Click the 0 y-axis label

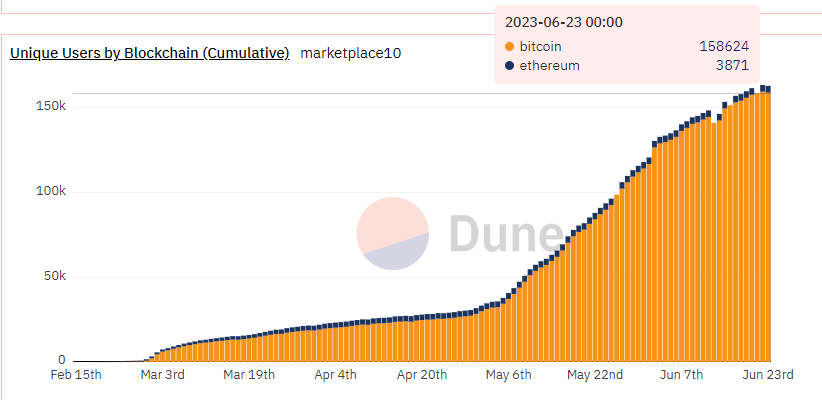tap(62, 361)
